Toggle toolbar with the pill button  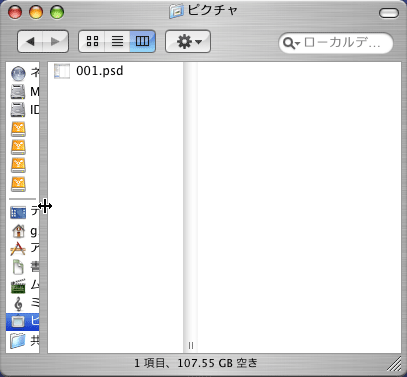tap(389, 13)
